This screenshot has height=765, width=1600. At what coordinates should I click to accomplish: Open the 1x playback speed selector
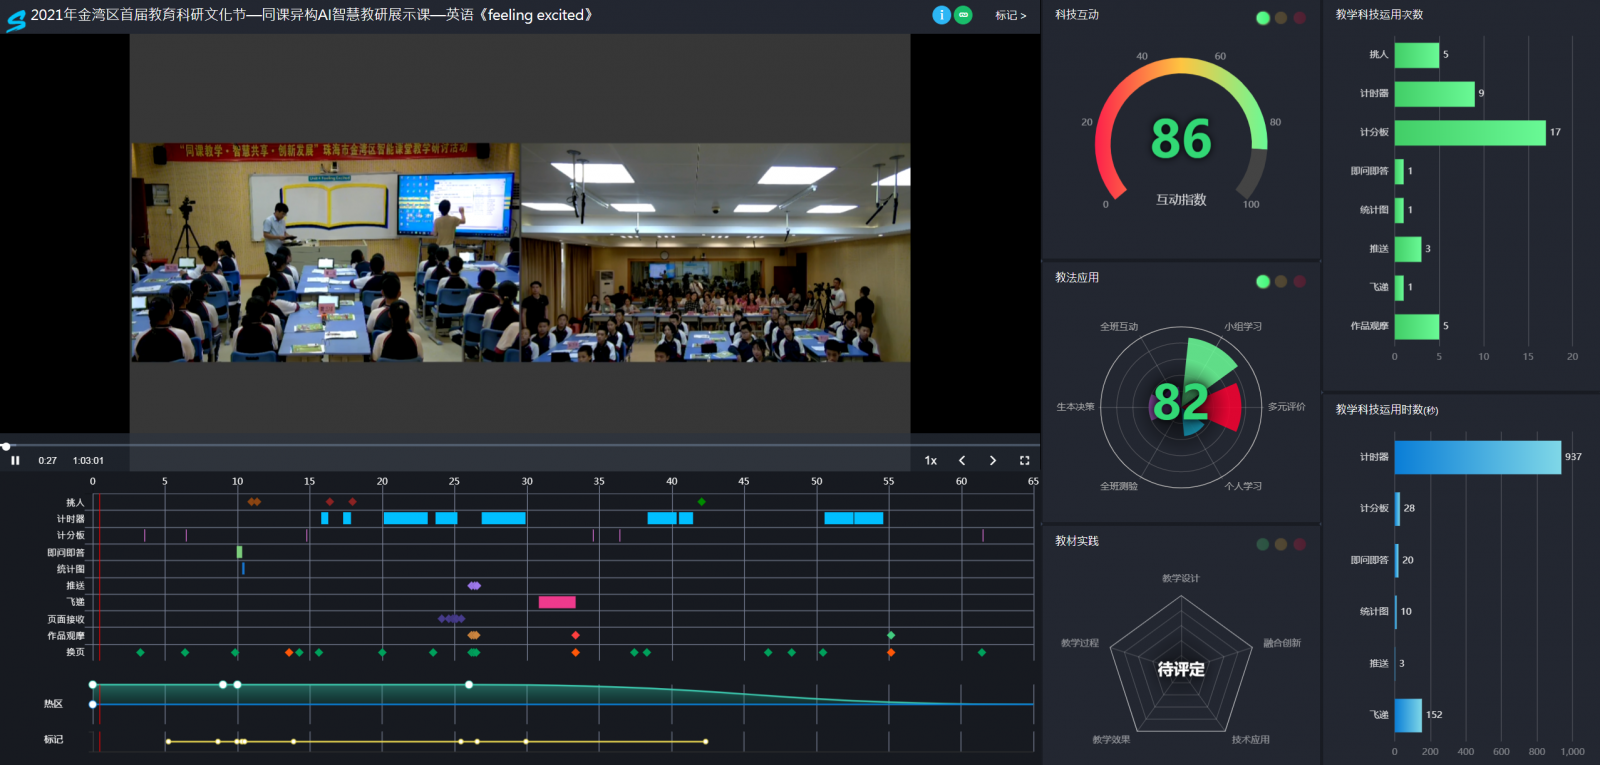tap(931, 461)
